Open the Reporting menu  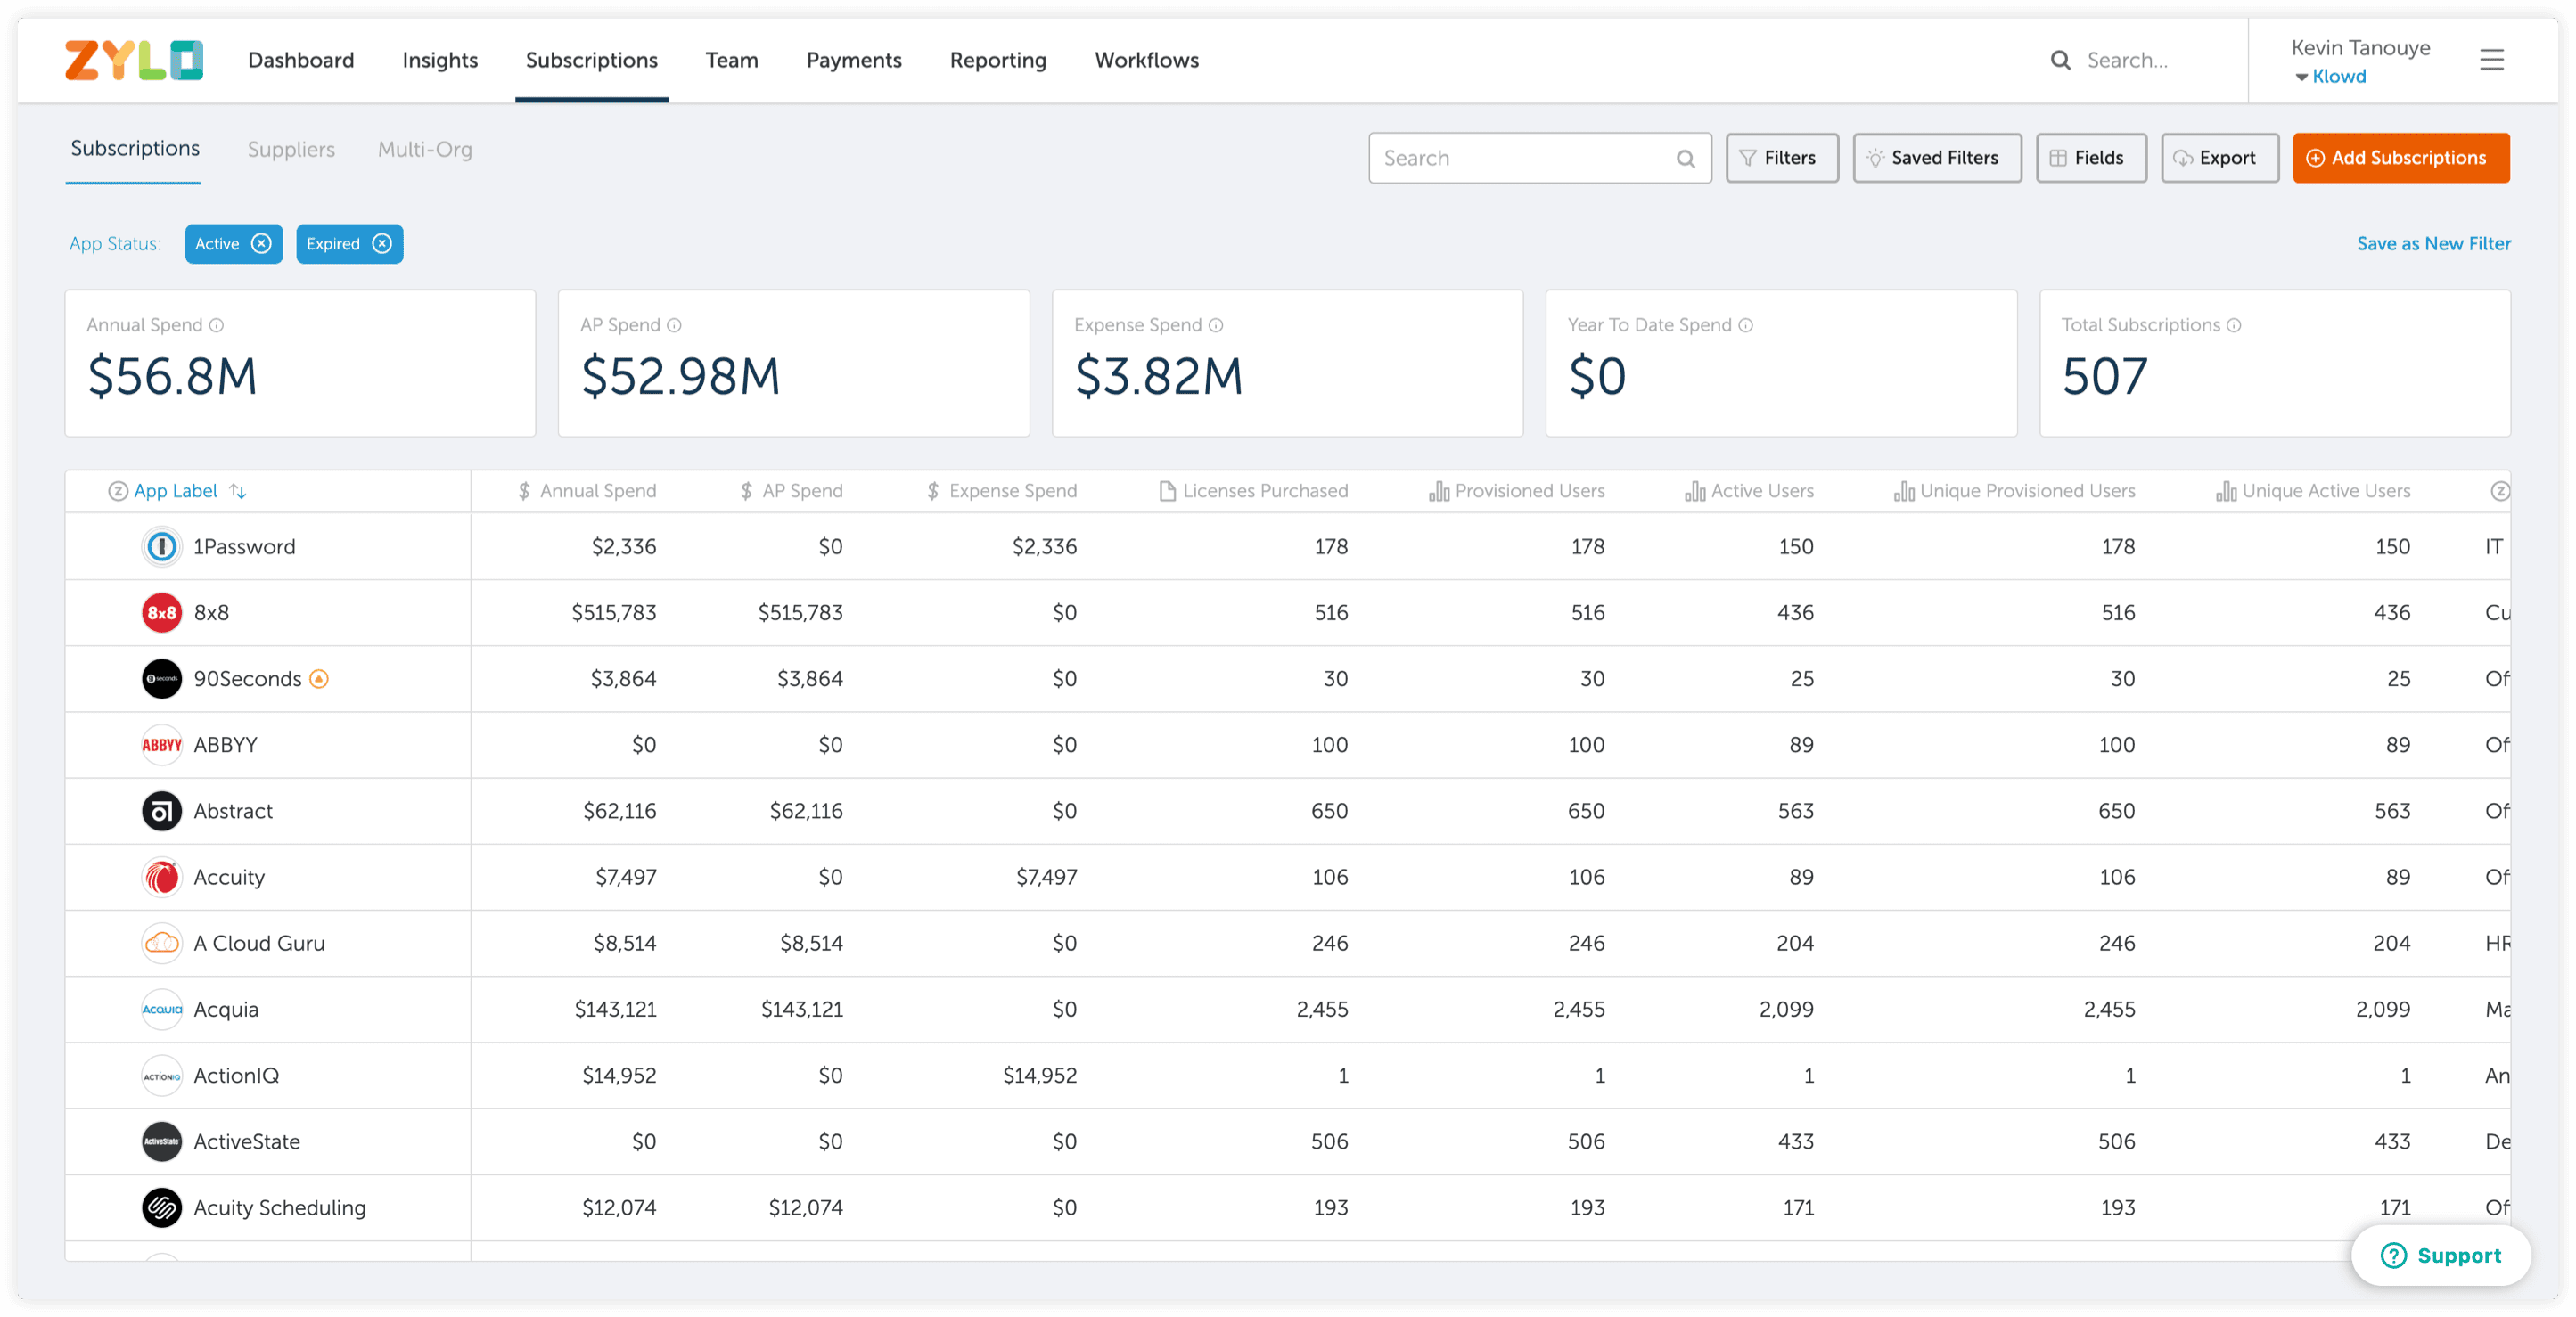(997, 60)
